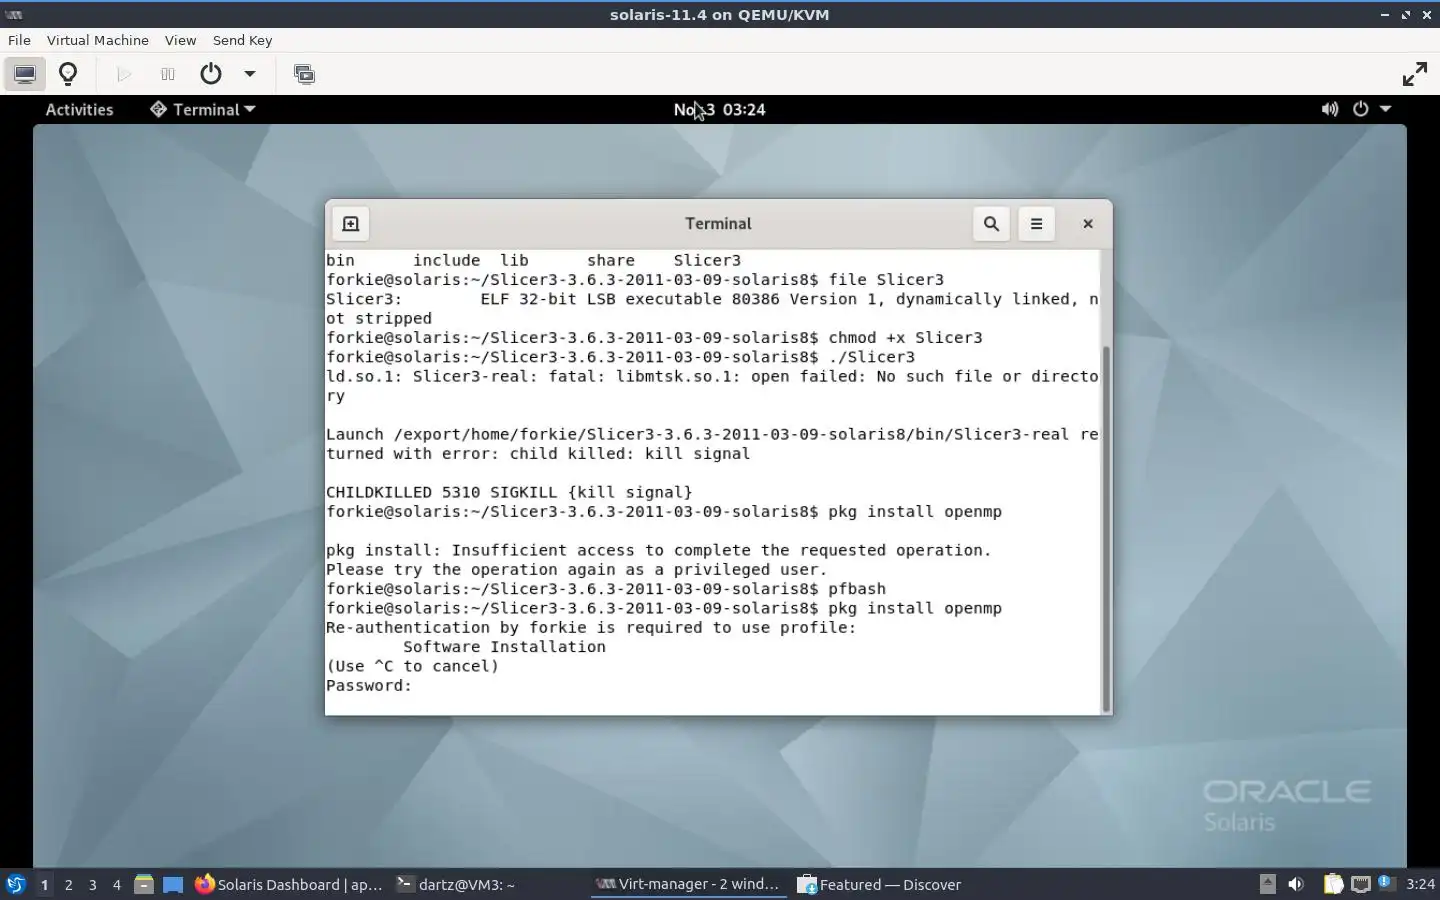Expand the GNOME system menu arrow
Screen dimensions: 1440x900
(1386, 109)
